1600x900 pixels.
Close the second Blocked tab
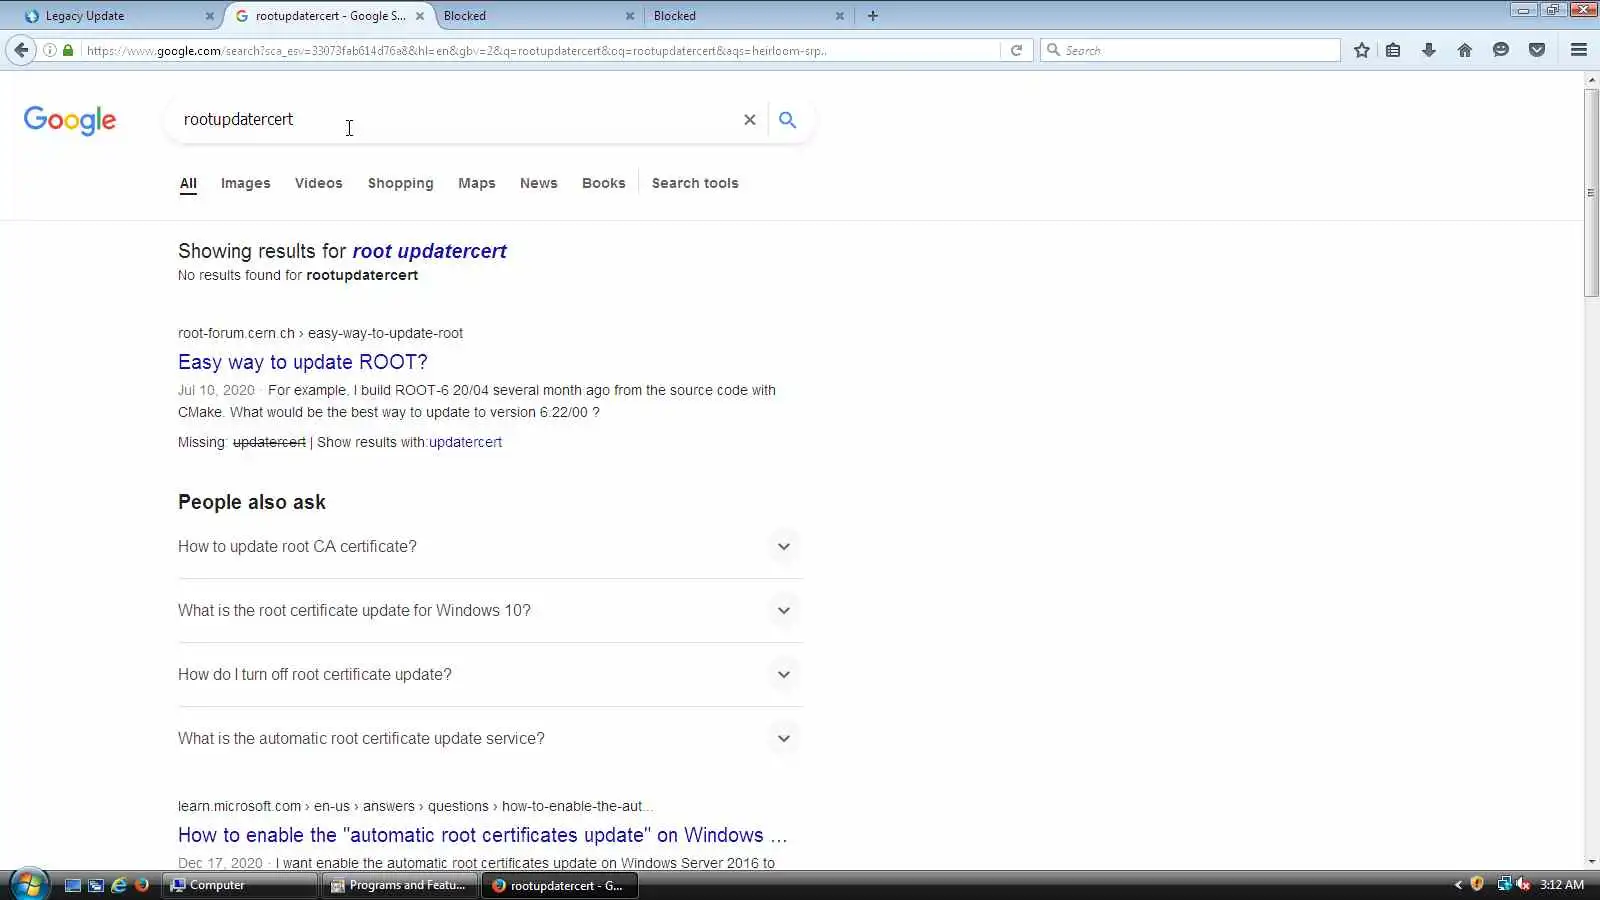(840, 16)
